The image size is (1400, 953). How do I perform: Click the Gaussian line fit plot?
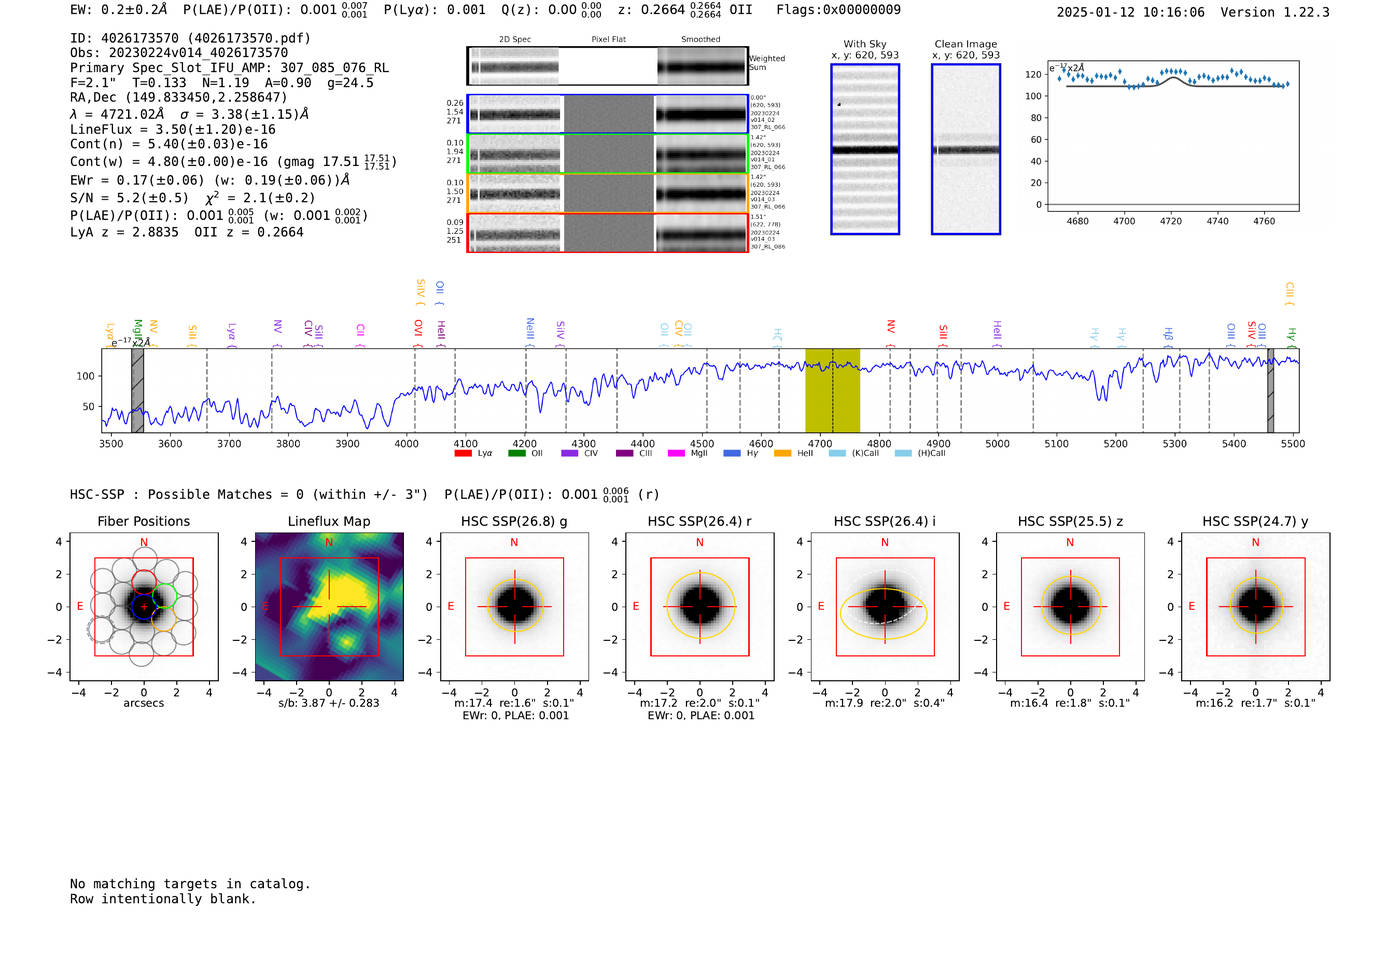pos(1172,136)
